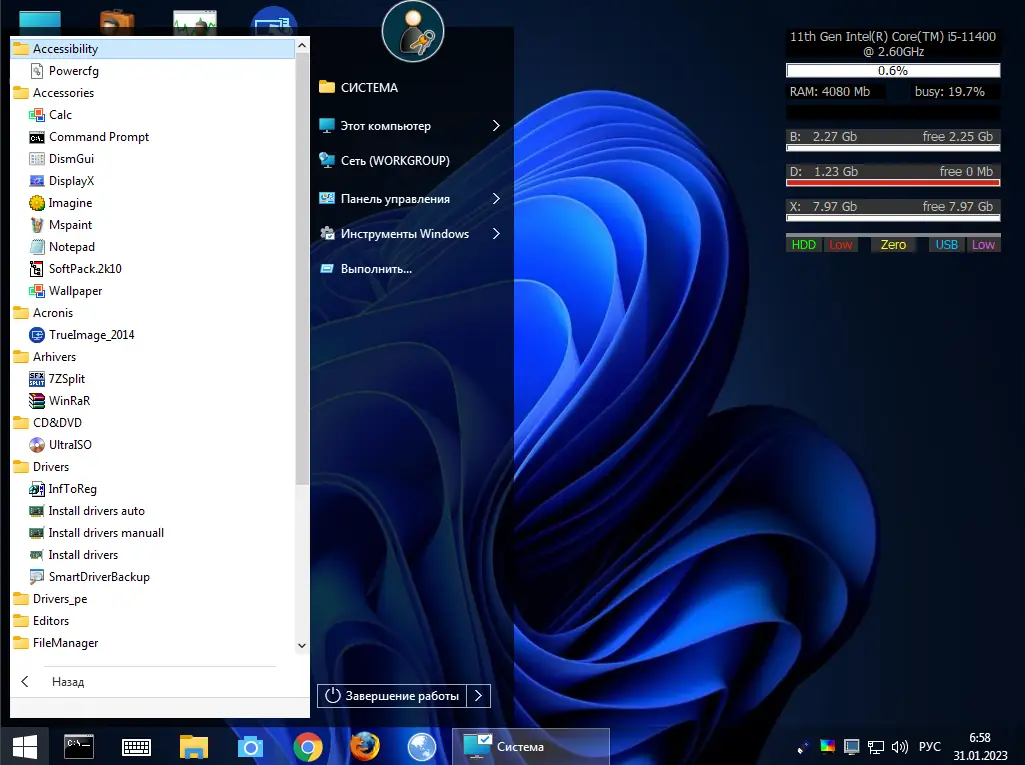This screenshot has width=1025, height=765.
Task: Expand Инструменты Windows submenu arrow
Action: point(496,233)
